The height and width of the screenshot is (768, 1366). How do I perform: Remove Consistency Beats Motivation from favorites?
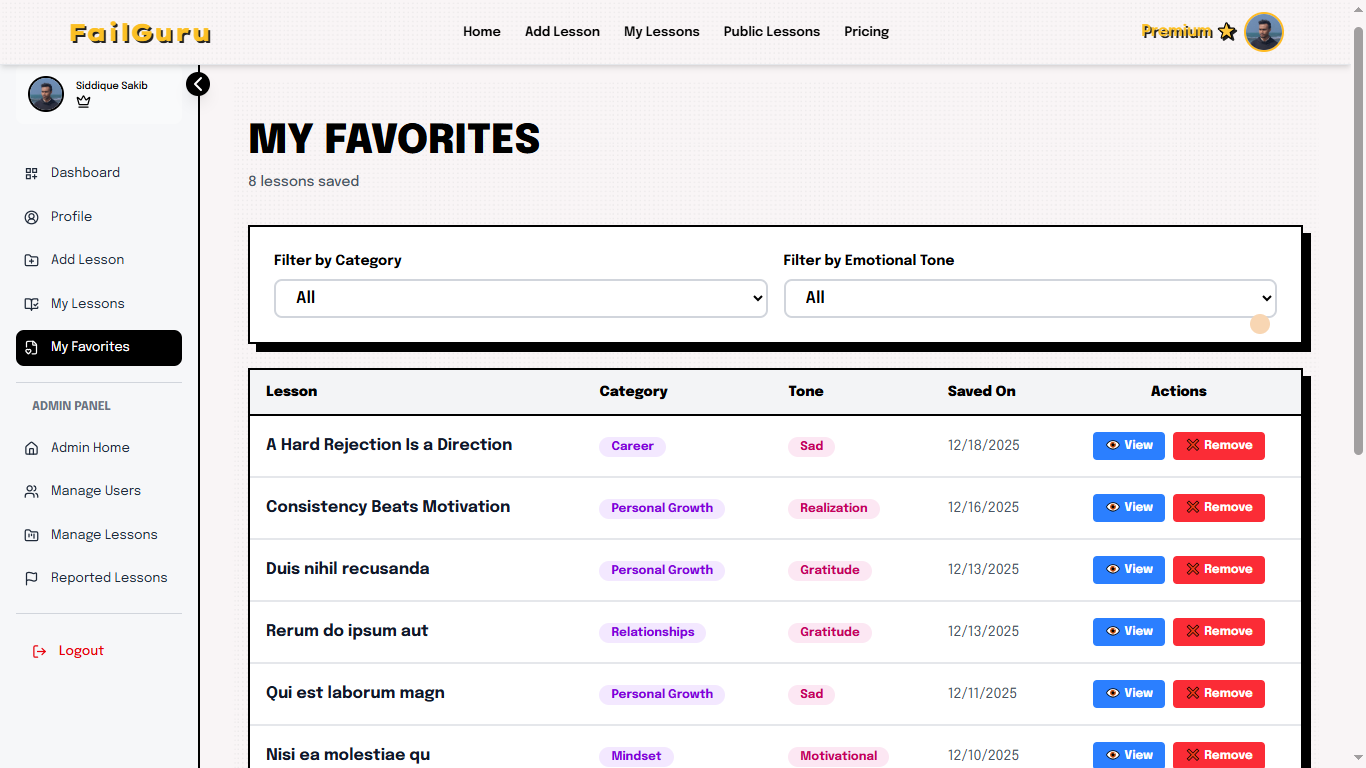(1219, 508)
